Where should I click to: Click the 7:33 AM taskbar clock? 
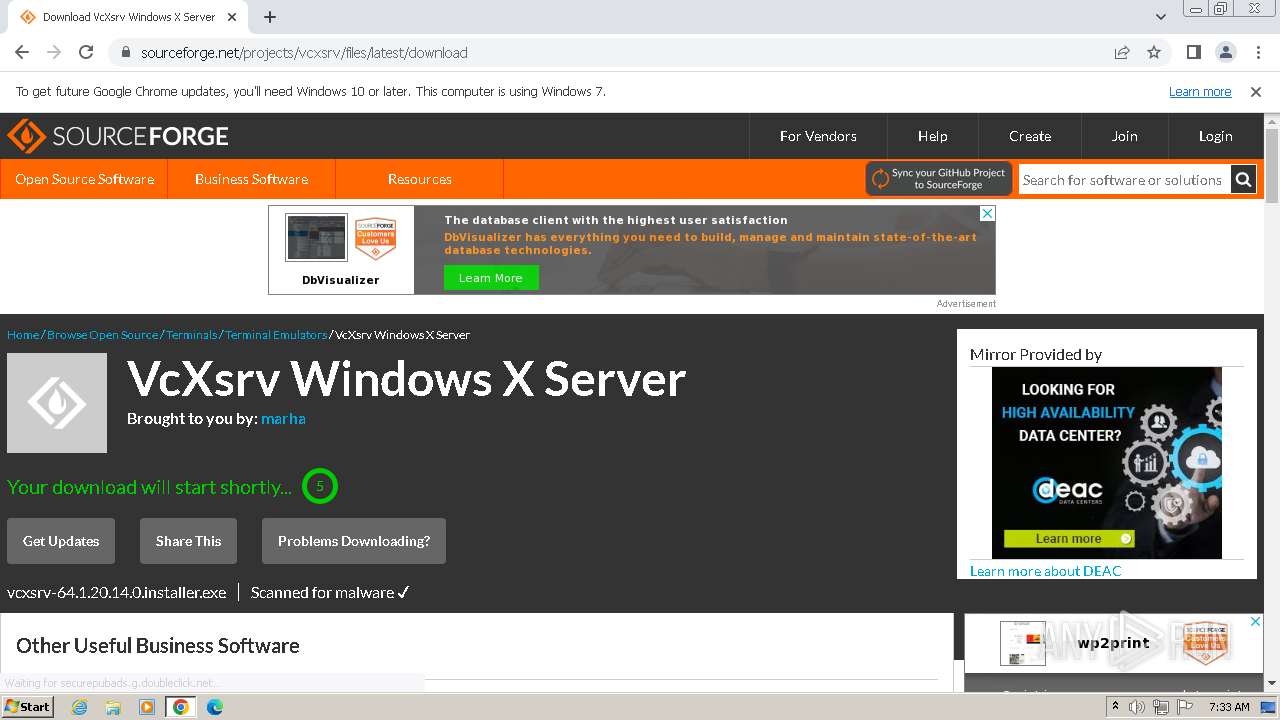click(1229, 707)
